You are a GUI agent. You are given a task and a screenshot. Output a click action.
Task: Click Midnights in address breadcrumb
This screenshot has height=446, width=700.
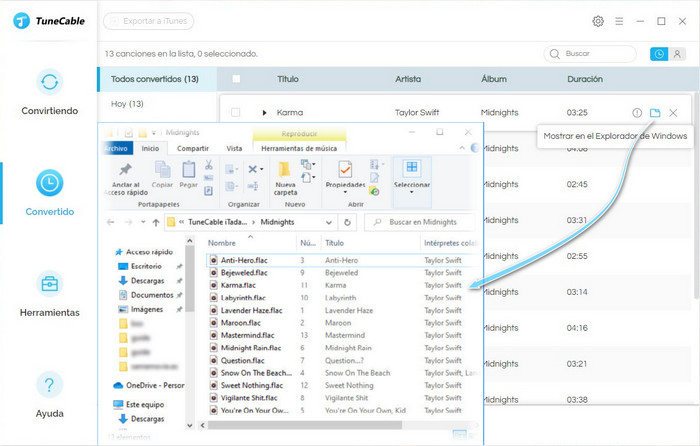pyautogui.click(x=277, y=222)
